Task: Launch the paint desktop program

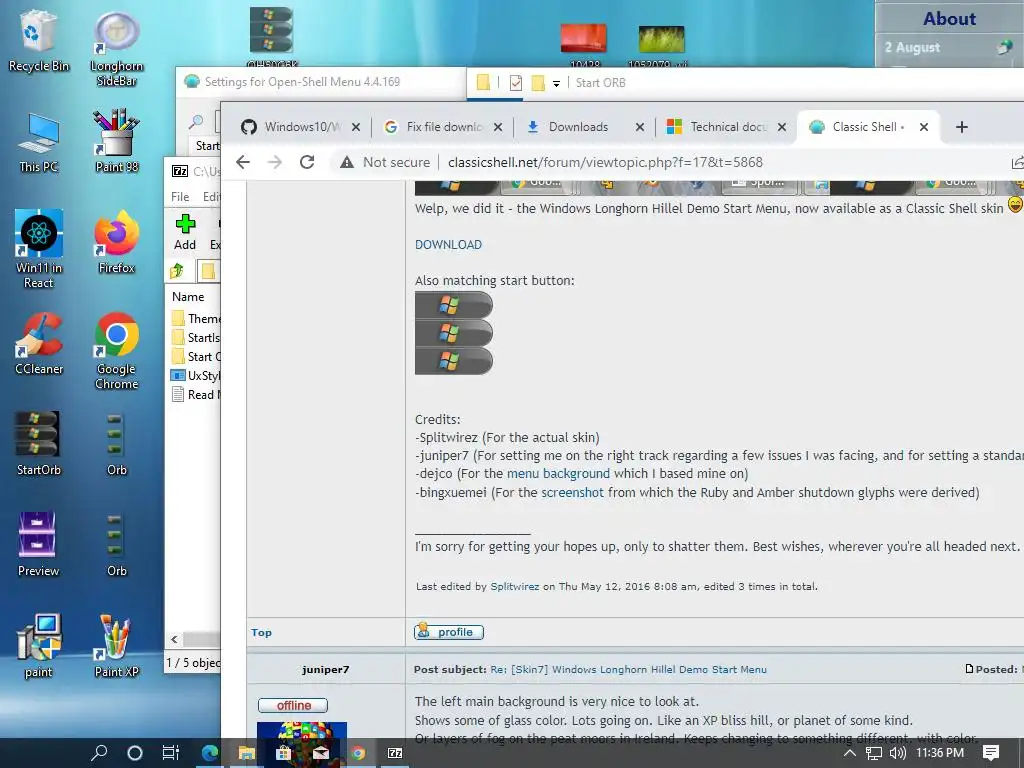Action: 39,647
